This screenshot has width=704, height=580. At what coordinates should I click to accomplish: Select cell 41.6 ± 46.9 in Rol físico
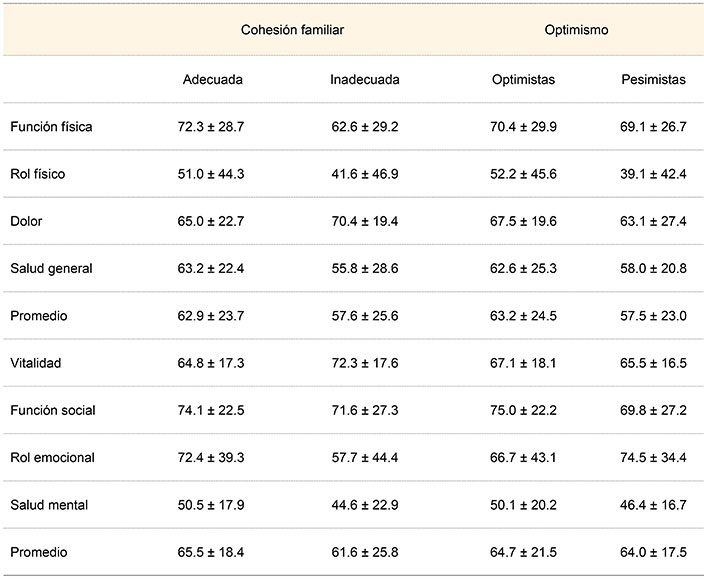click(364, 174)
